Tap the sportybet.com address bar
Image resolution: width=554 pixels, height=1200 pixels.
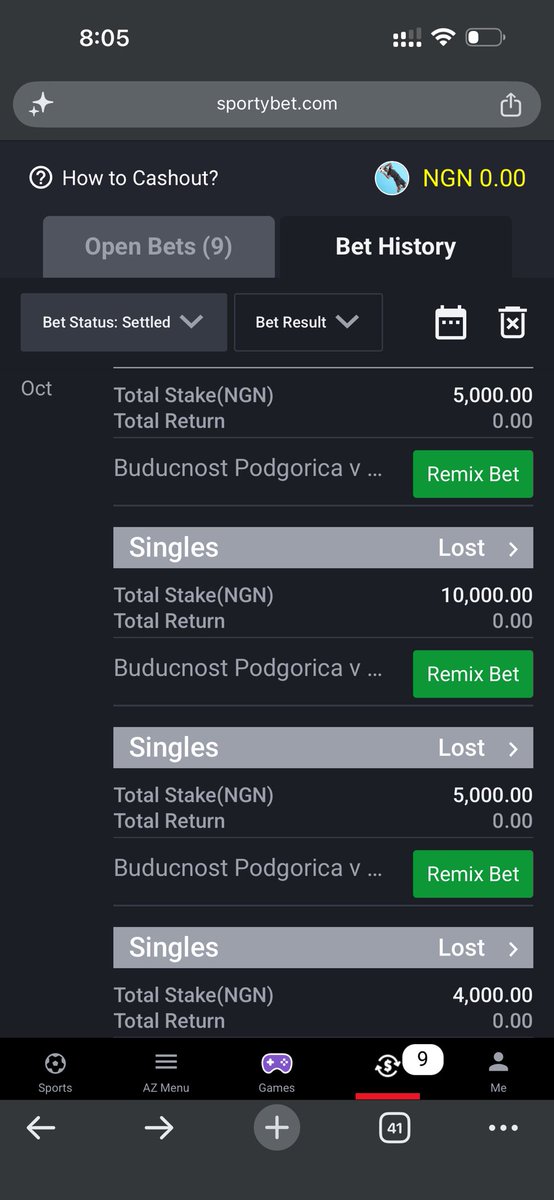277,104
